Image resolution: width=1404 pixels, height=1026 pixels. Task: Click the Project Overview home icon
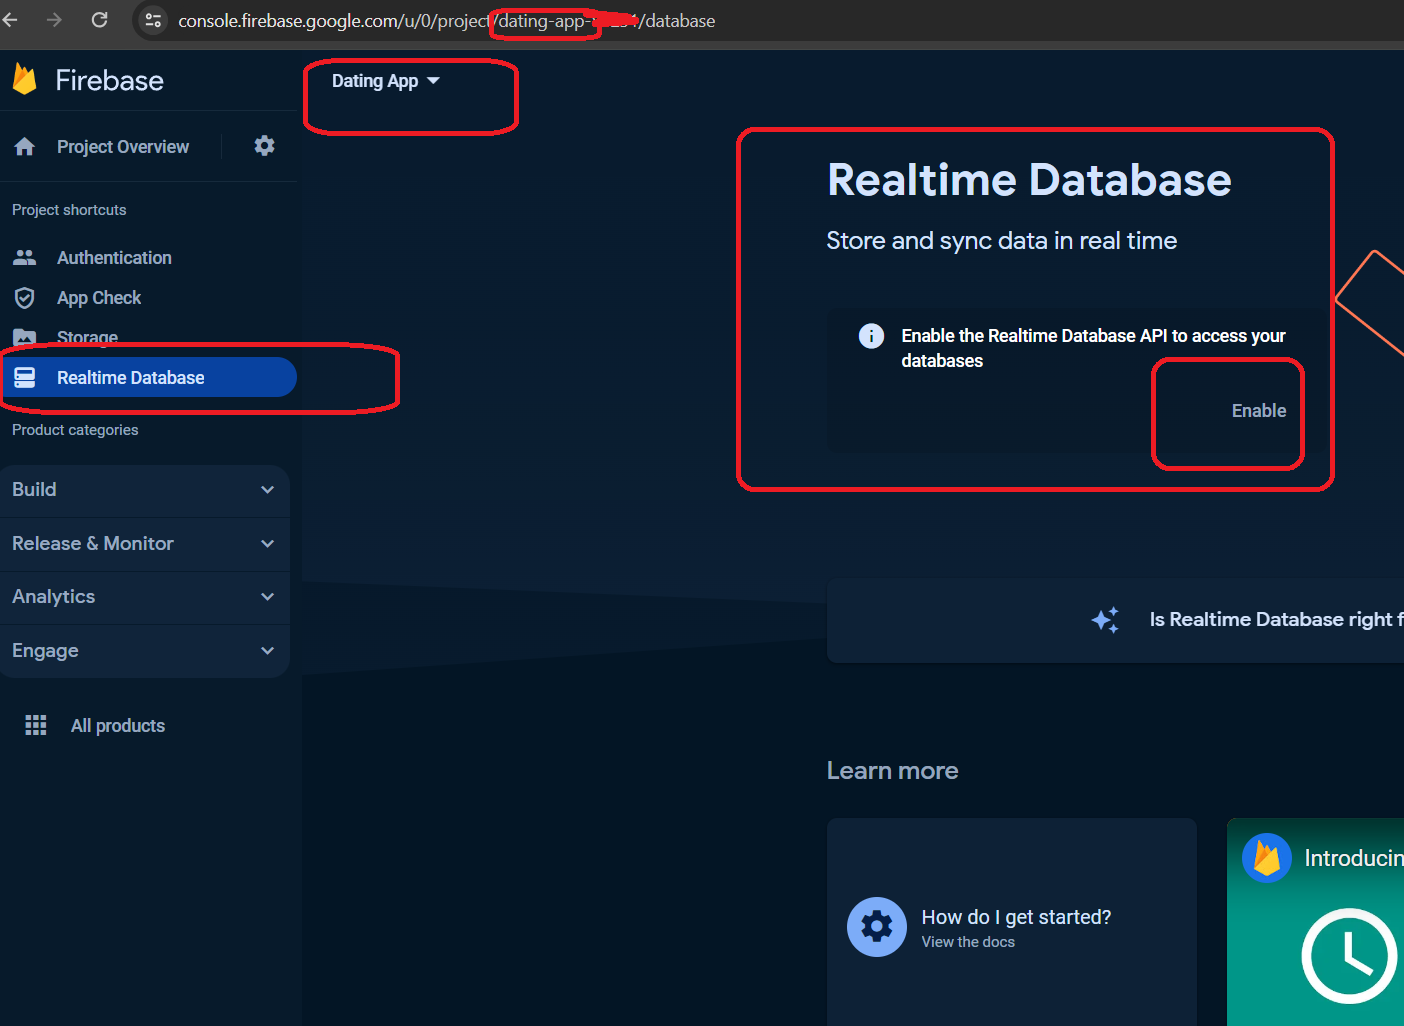coord(25,147)
